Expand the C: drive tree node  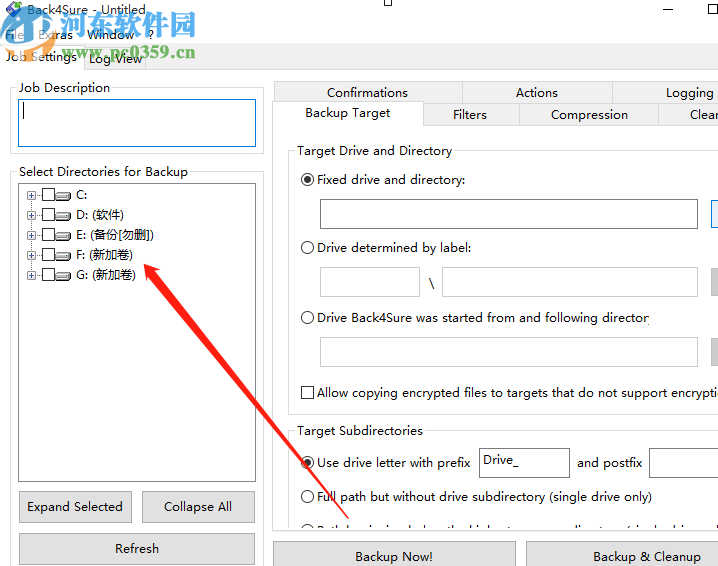[x=31, y=196]
